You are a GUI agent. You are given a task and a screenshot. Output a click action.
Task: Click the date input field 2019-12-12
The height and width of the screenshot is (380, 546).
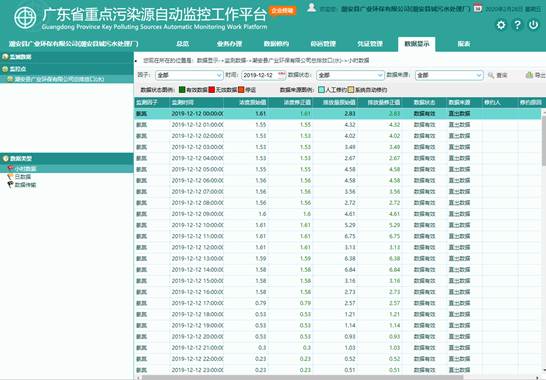260,75
